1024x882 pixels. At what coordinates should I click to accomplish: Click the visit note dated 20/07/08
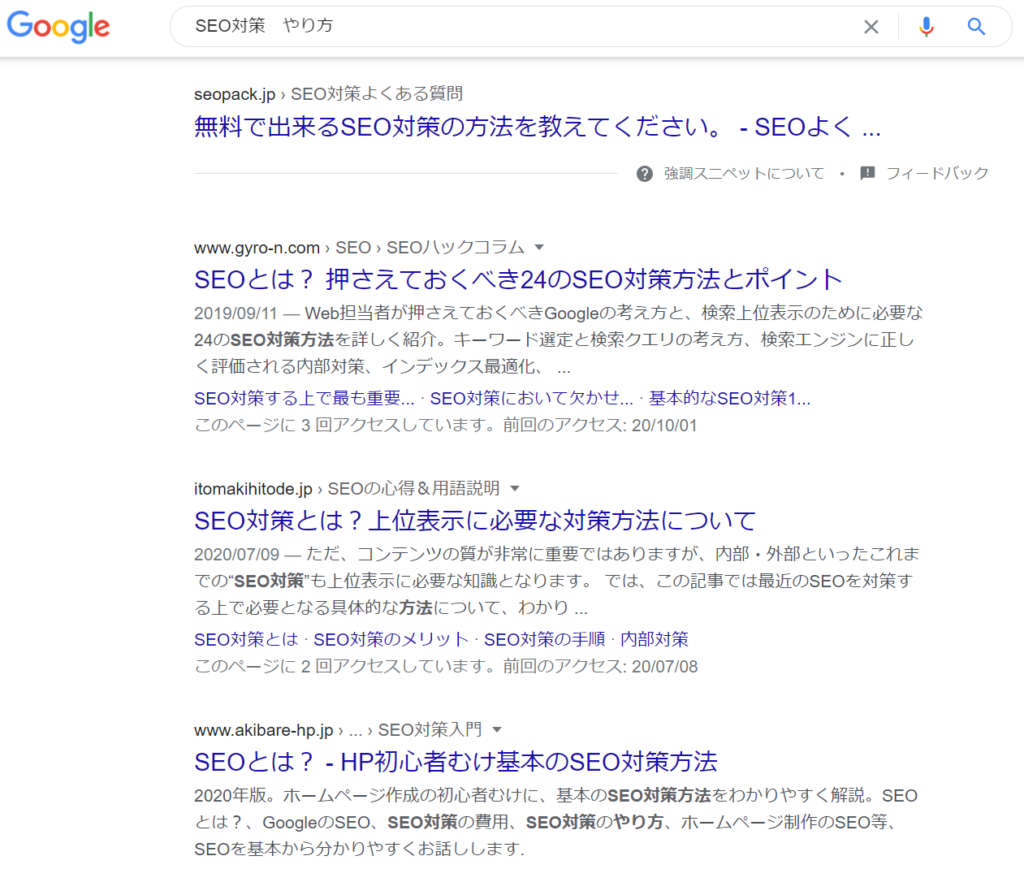click(x=446, y=667)
